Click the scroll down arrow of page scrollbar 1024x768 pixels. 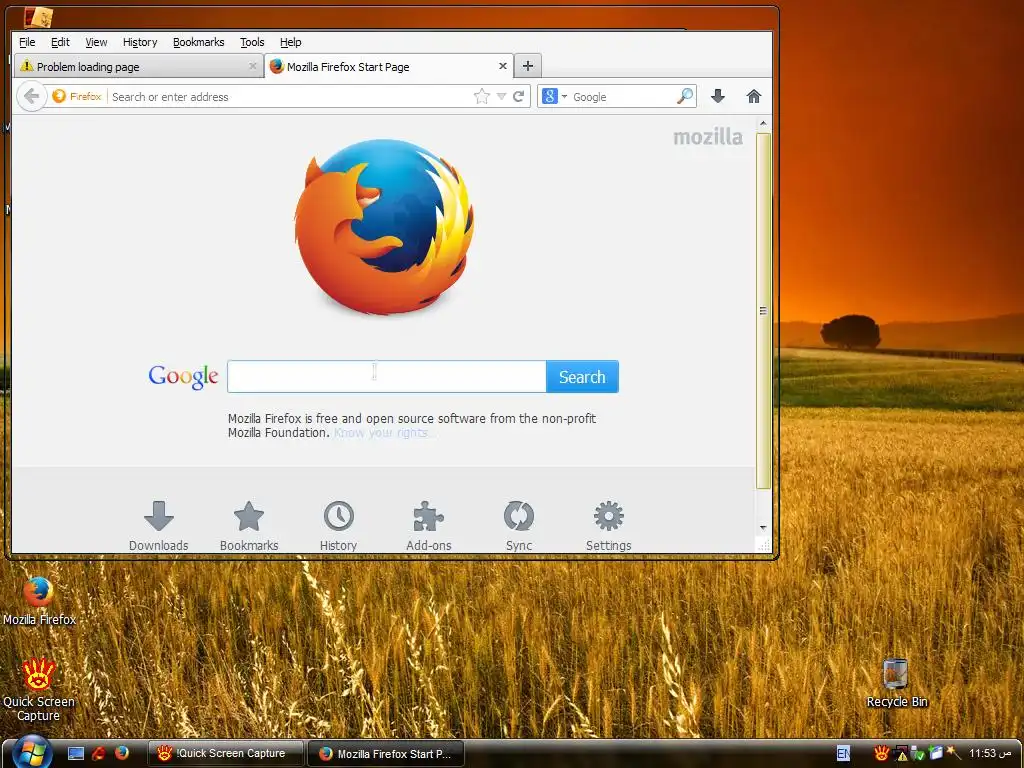click(763, 528)
